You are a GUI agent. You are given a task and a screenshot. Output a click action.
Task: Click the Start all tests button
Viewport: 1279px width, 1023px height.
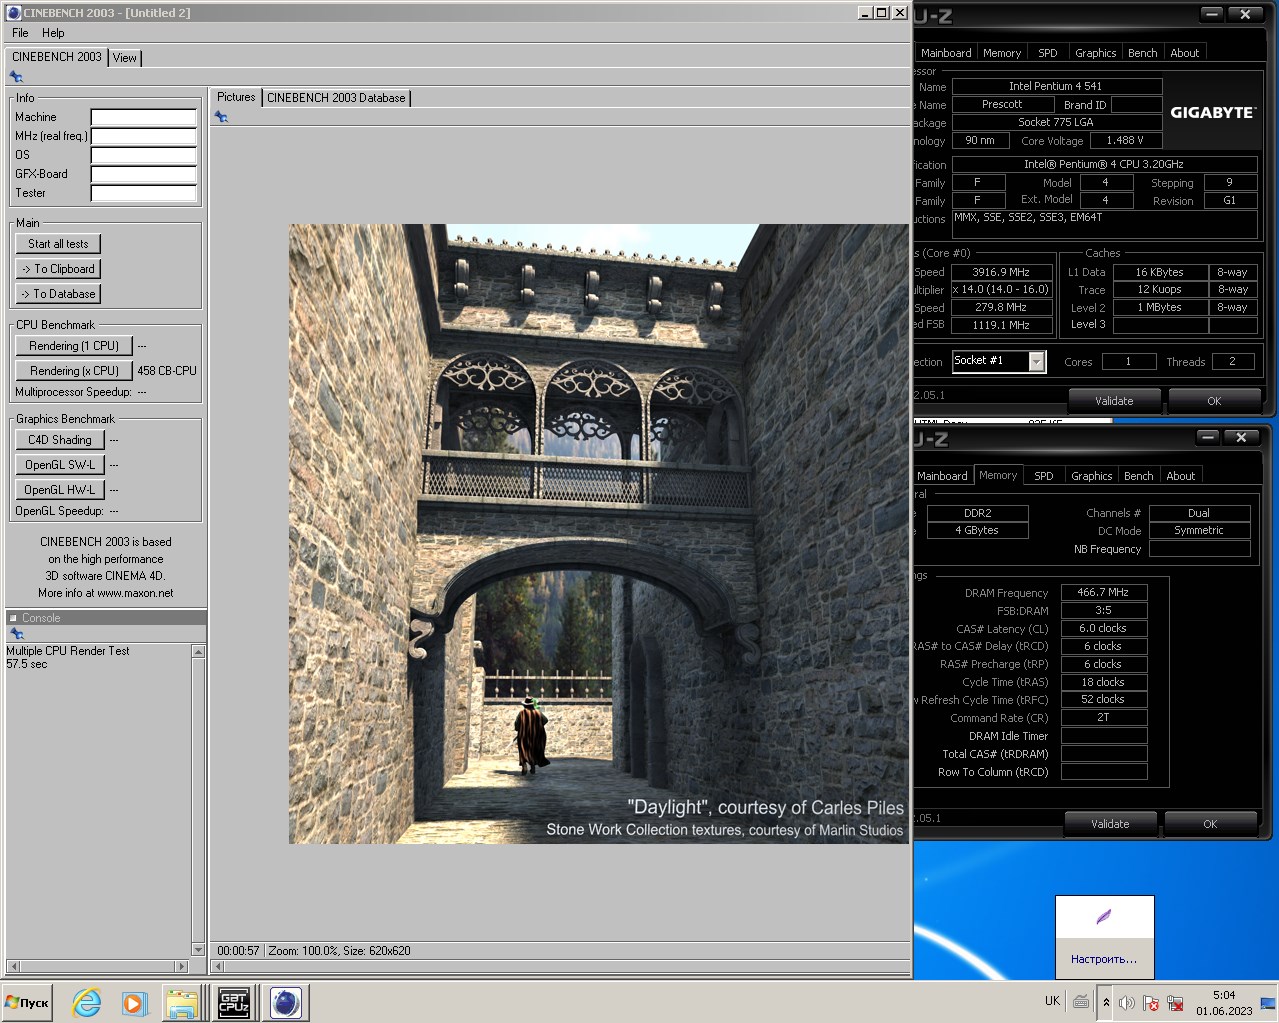58,244
